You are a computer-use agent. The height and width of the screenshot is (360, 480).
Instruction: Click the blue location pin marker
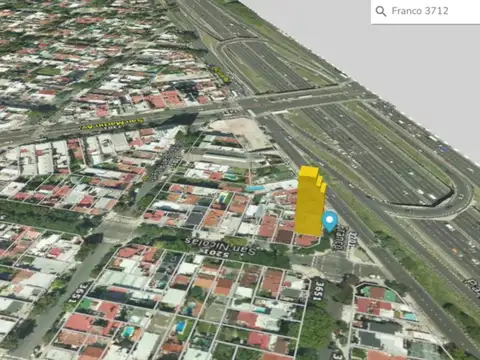tap(330, 222)
